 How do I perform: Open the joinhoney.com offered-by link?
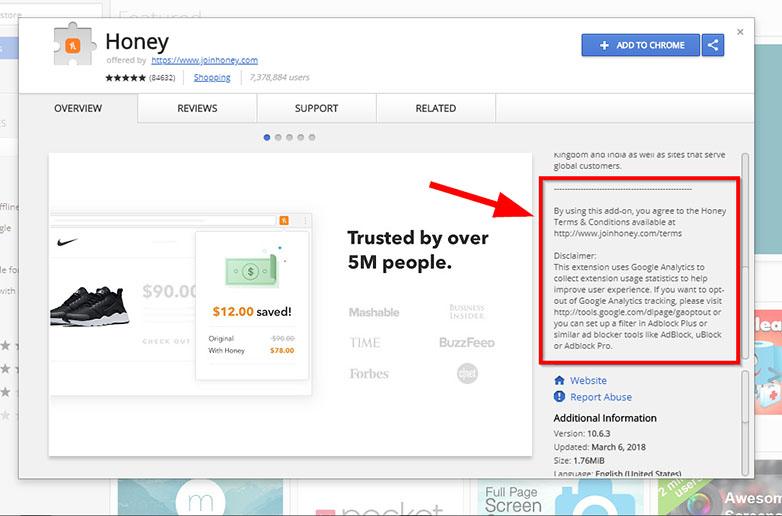[x=204, y=60]
